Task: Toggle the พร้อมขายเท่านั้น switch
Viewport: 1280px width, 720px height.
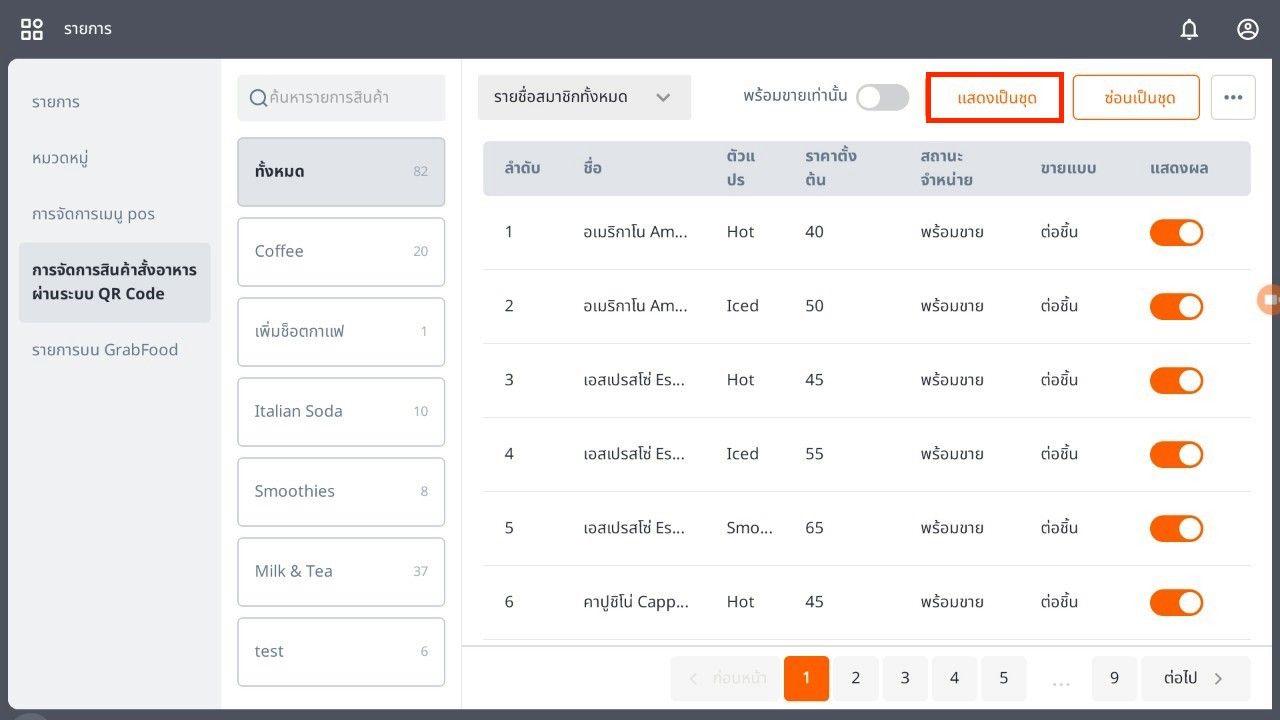Action: coord(882,97)
